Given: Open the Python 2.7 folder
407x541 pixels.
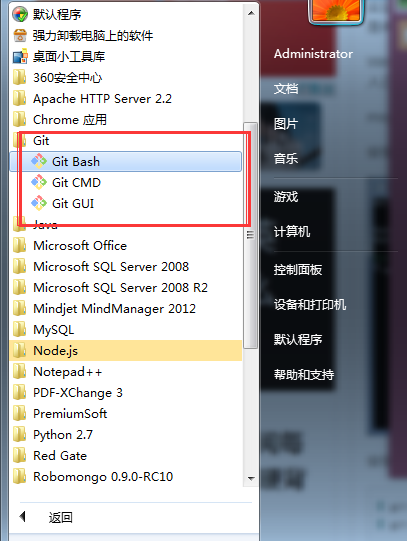Looking at the screenshot, I should [x=126, y=435].
